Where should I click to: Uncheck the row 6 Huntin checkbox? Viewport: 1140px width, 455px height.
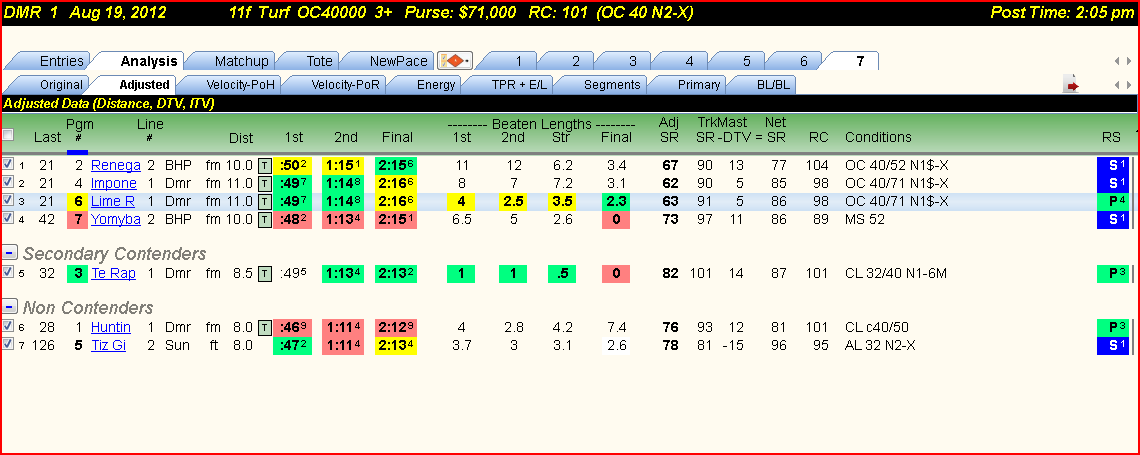point(8,326)
